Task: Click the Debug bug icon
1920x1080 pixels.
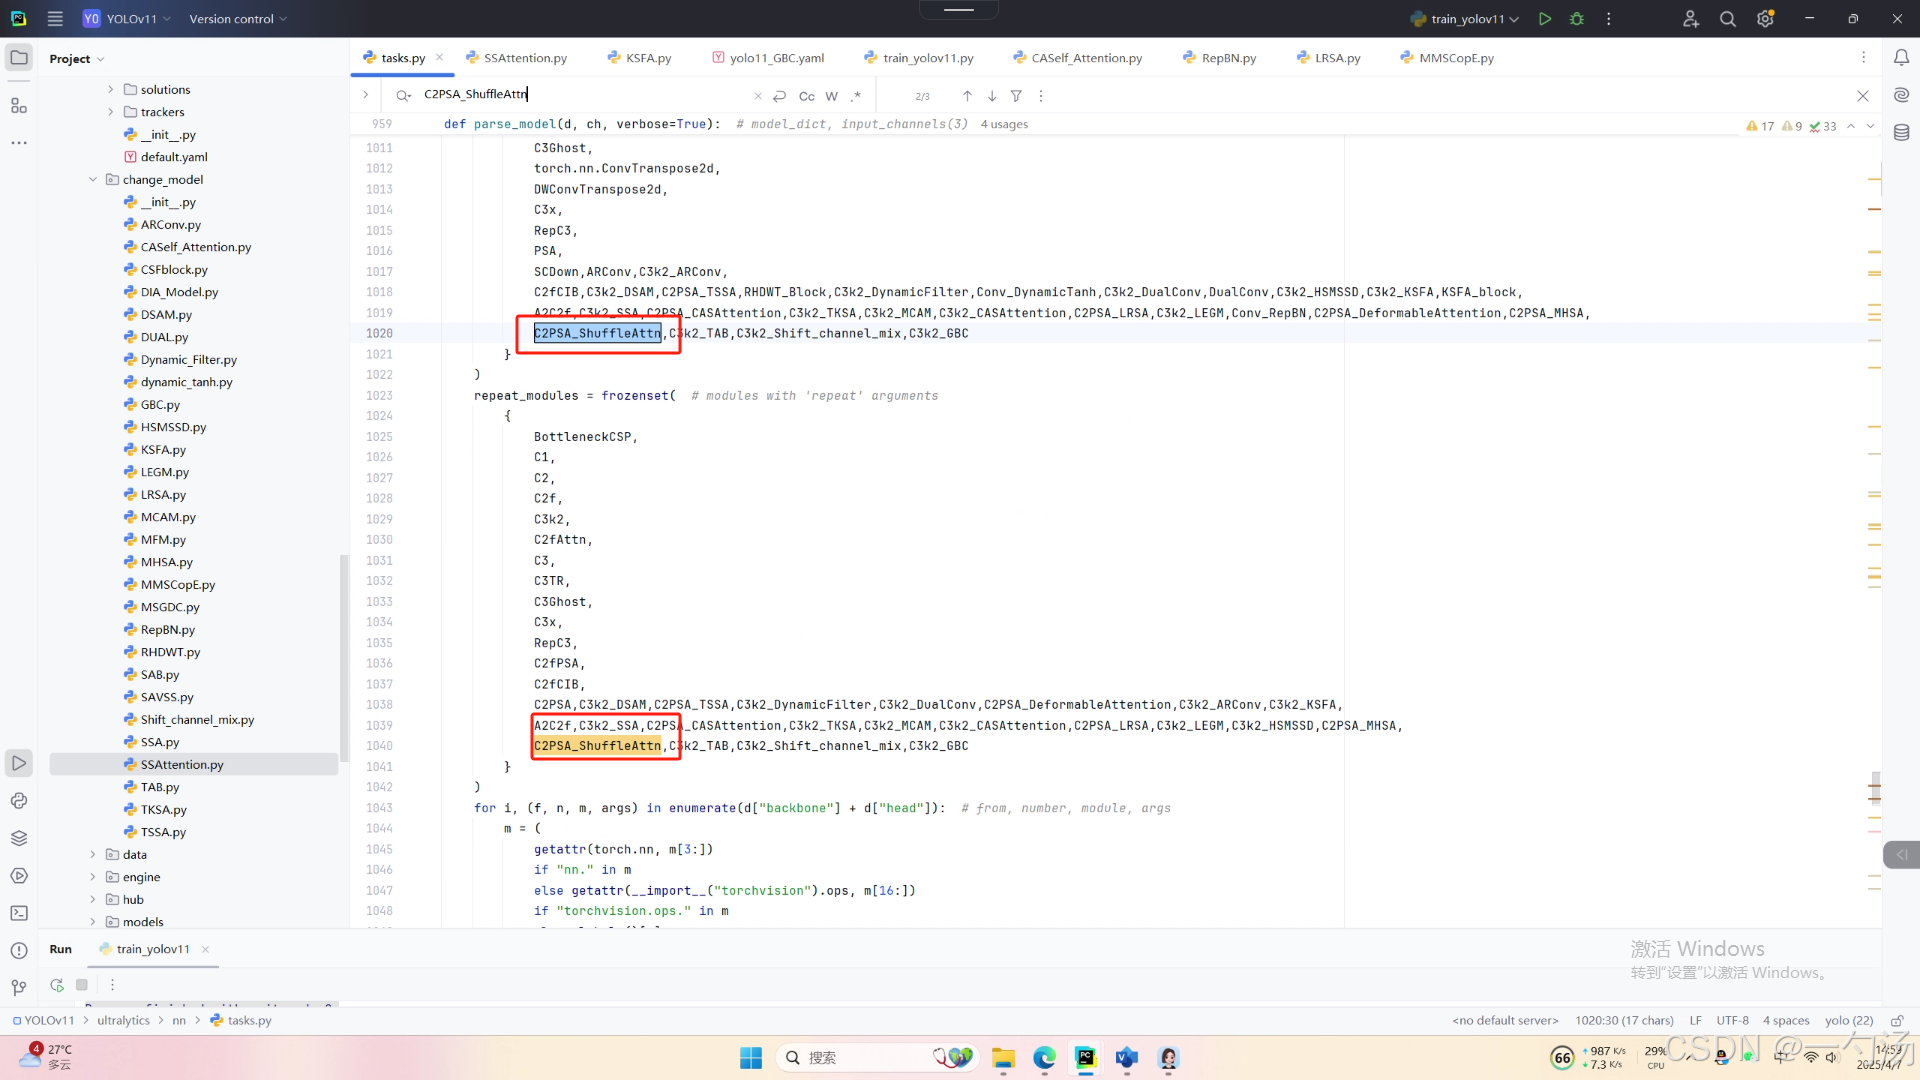Action: point(1577,19)
